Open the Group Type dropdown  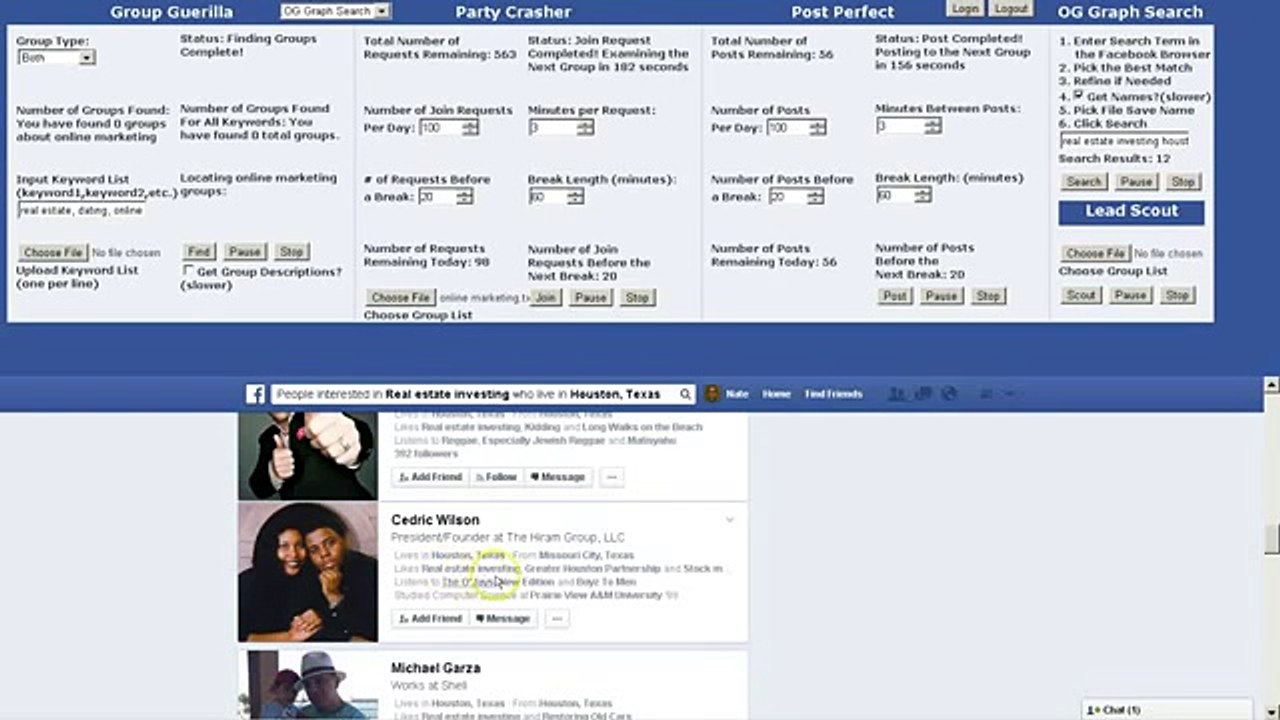57,58
